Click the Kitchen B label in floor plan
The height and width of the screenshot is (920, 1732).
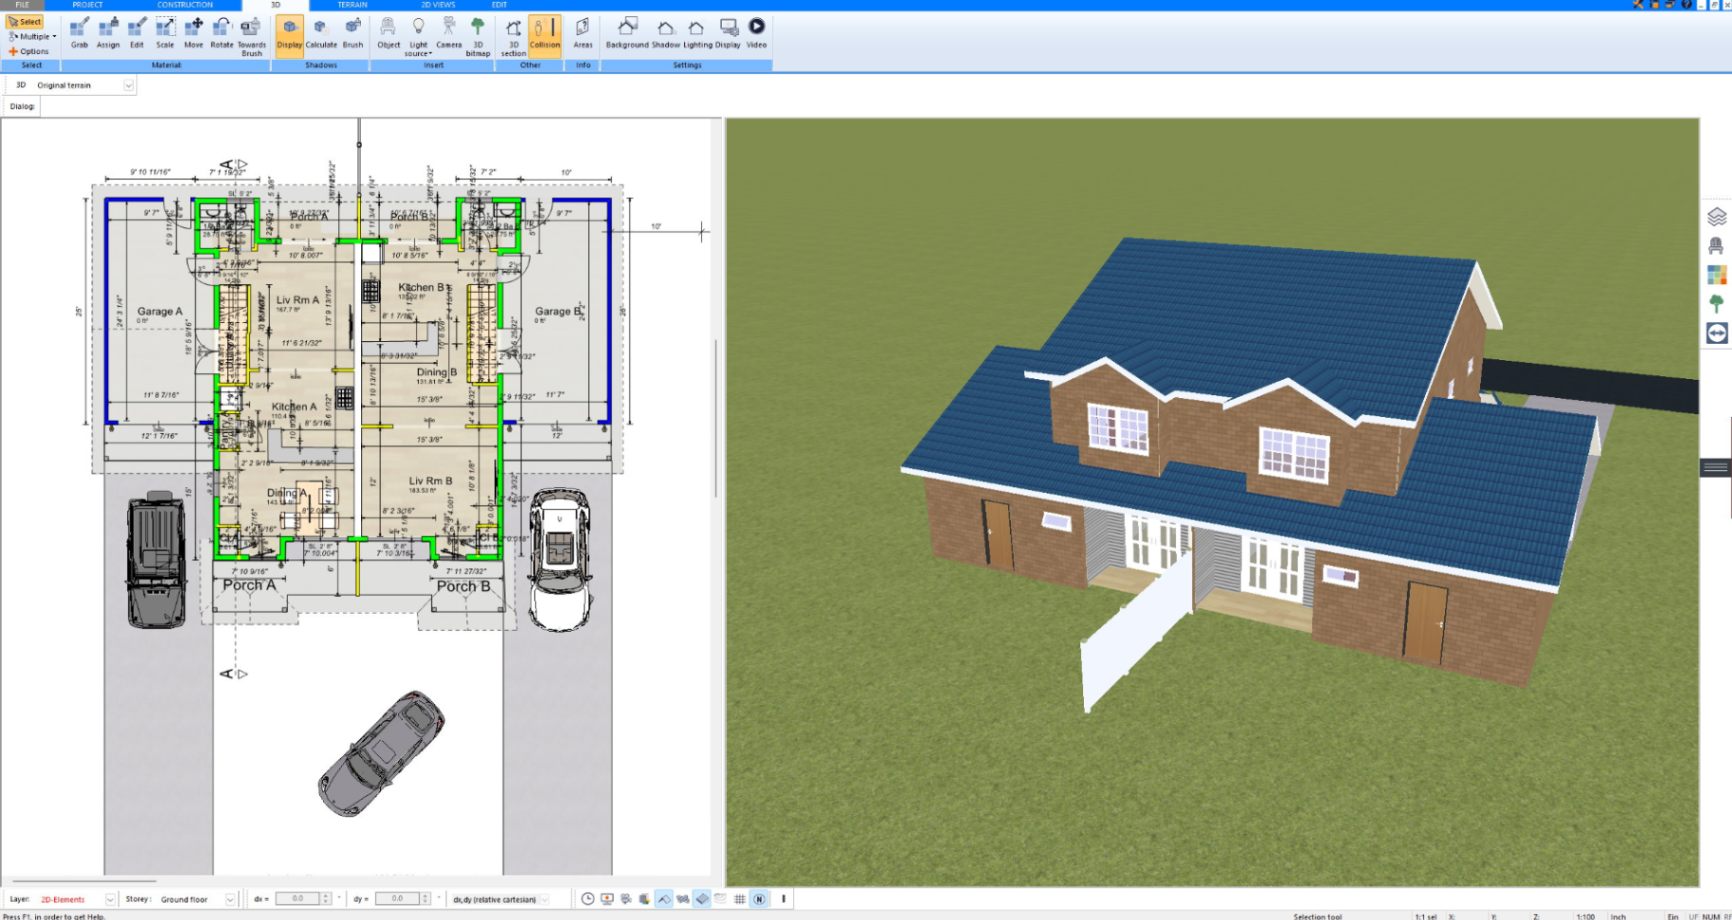tap(421, 287)
